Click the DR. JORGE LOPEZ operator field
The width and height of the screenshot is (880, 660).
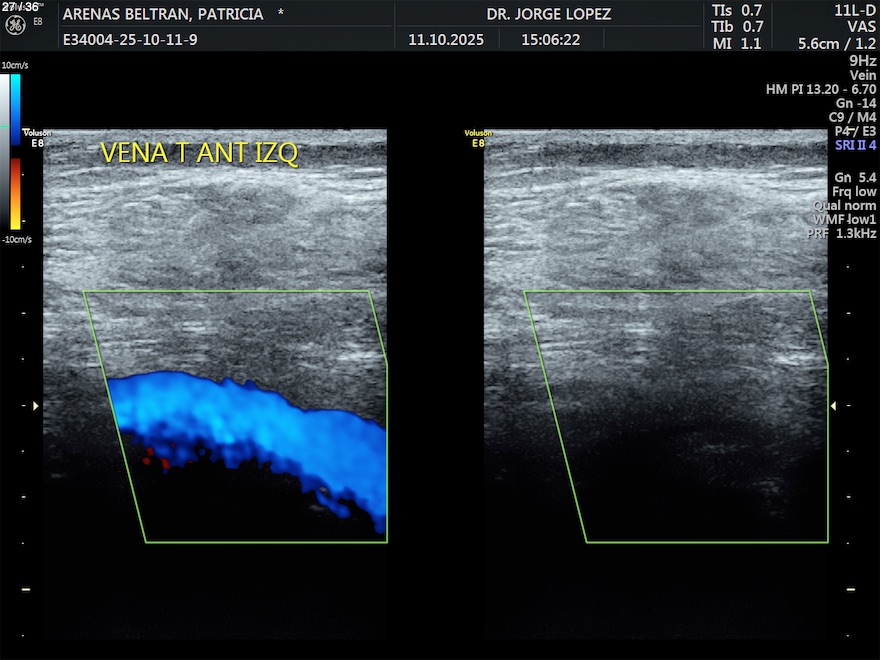[x=548, y=15]
